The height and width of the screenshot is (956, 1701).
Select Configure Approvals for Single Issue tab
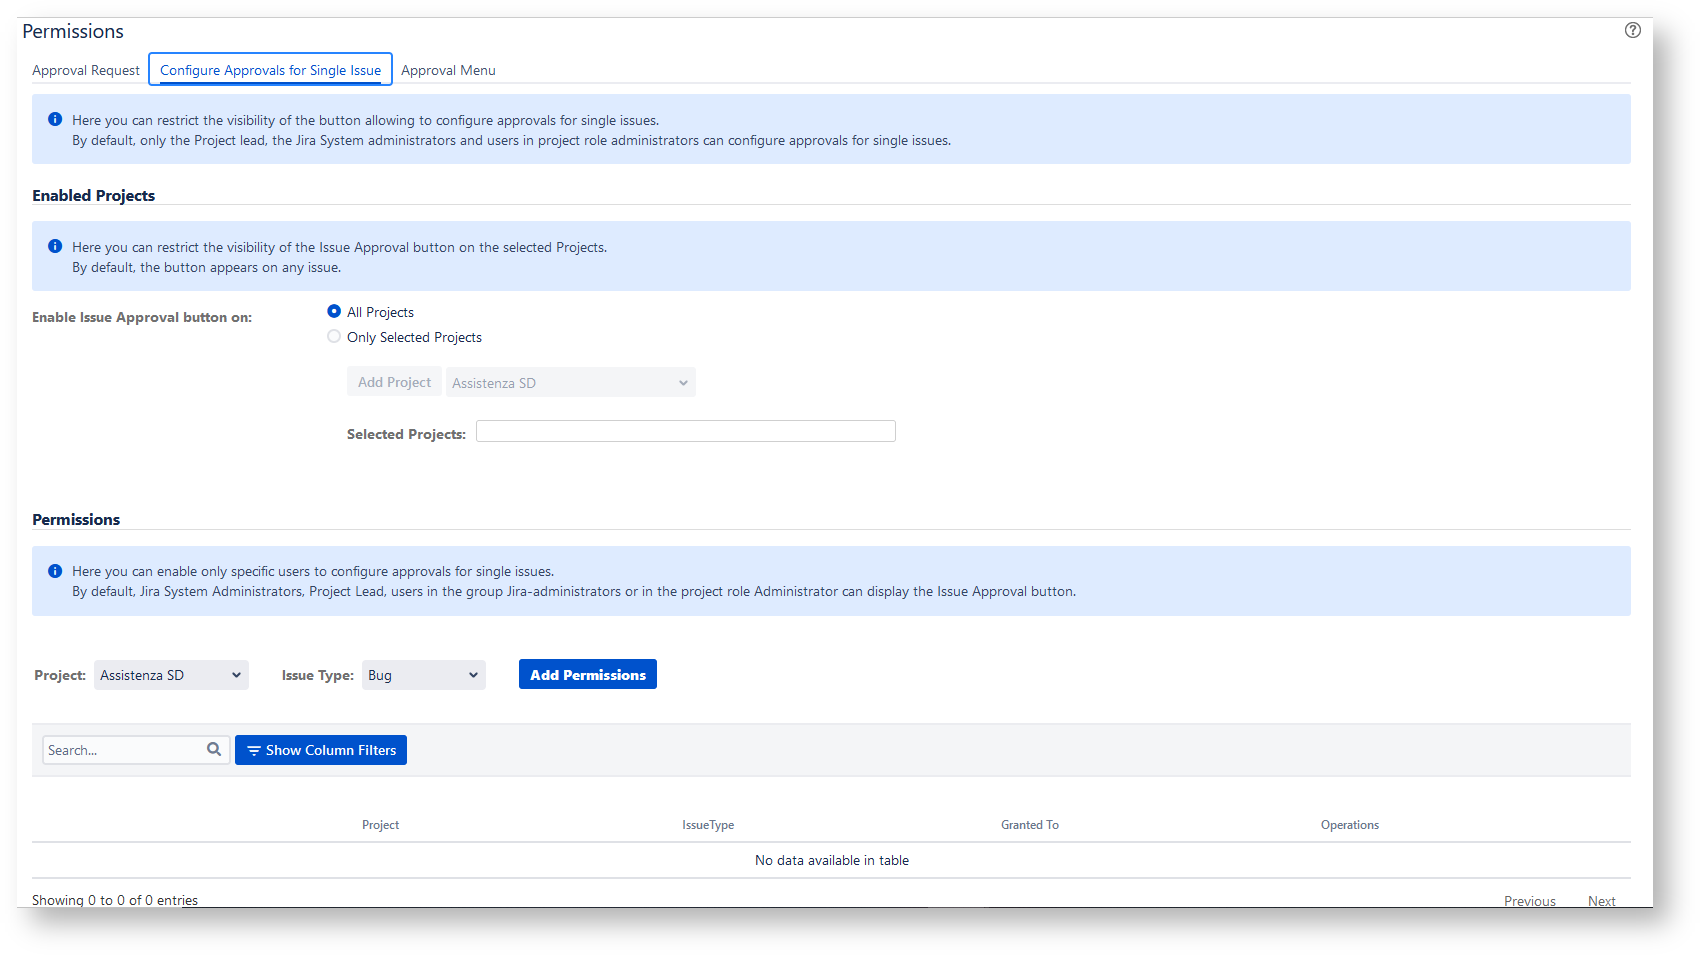click(270, 70)
